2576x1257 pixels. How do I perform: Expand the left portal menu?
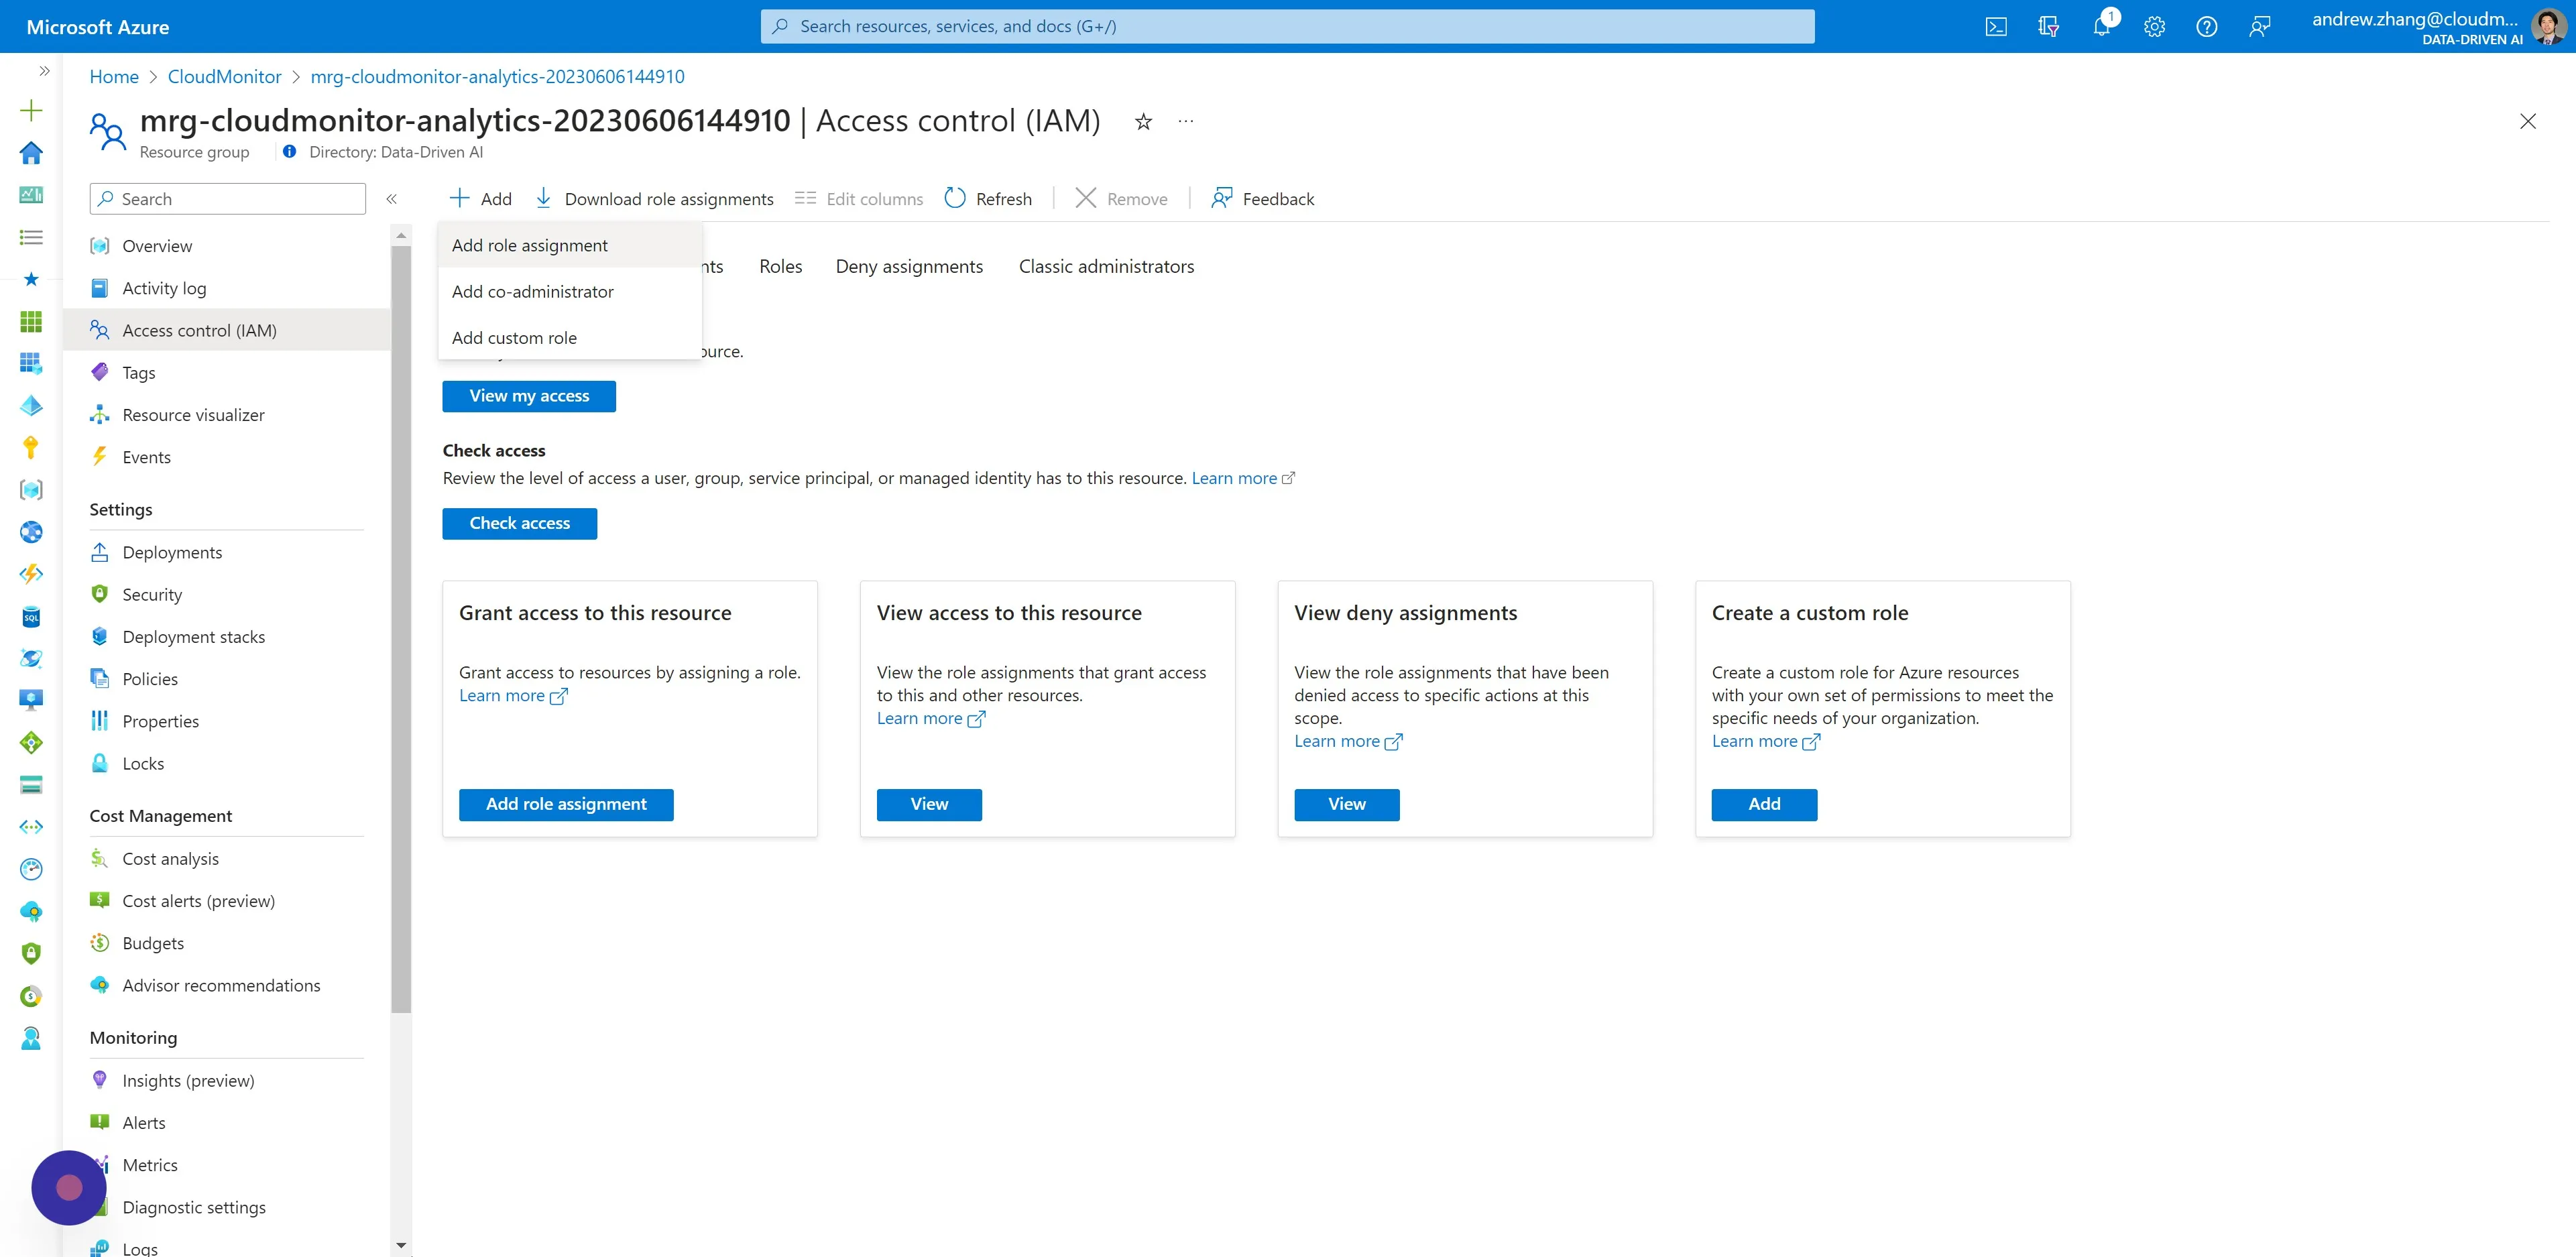coord(44,71)
